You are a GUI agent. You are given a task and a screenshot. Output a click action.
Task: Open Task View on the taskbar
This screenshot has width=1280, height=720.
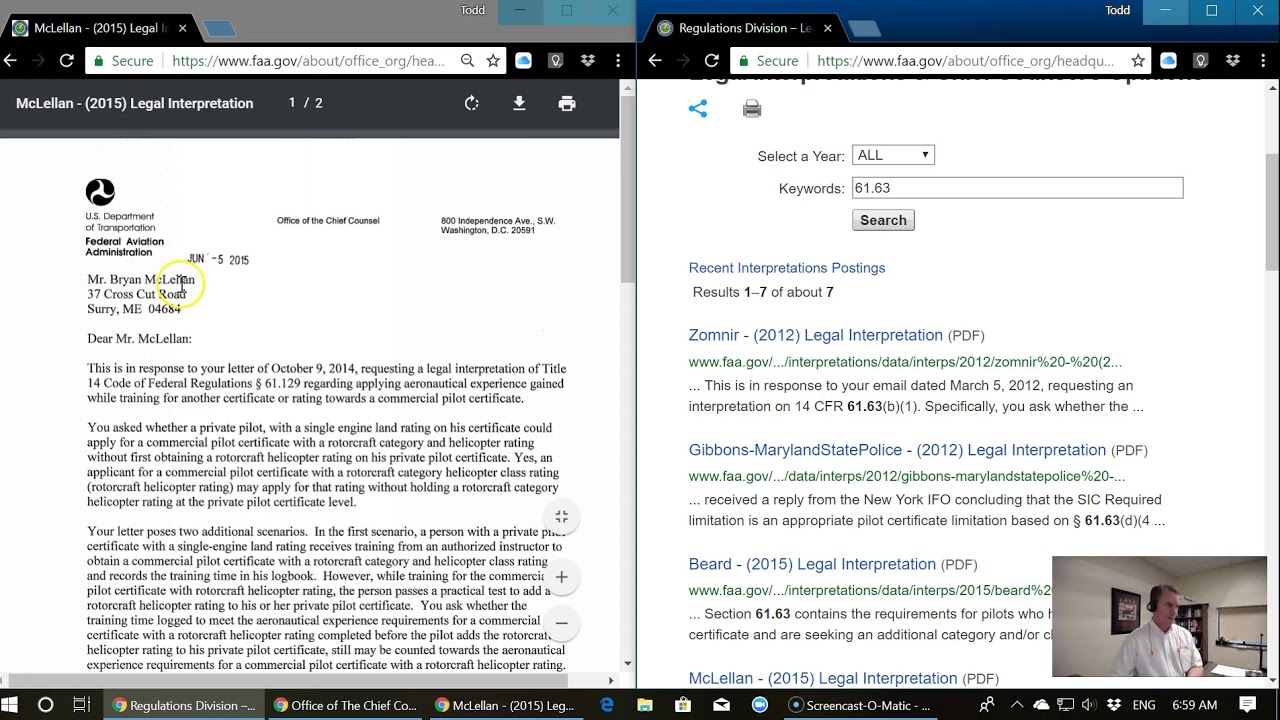82,705
